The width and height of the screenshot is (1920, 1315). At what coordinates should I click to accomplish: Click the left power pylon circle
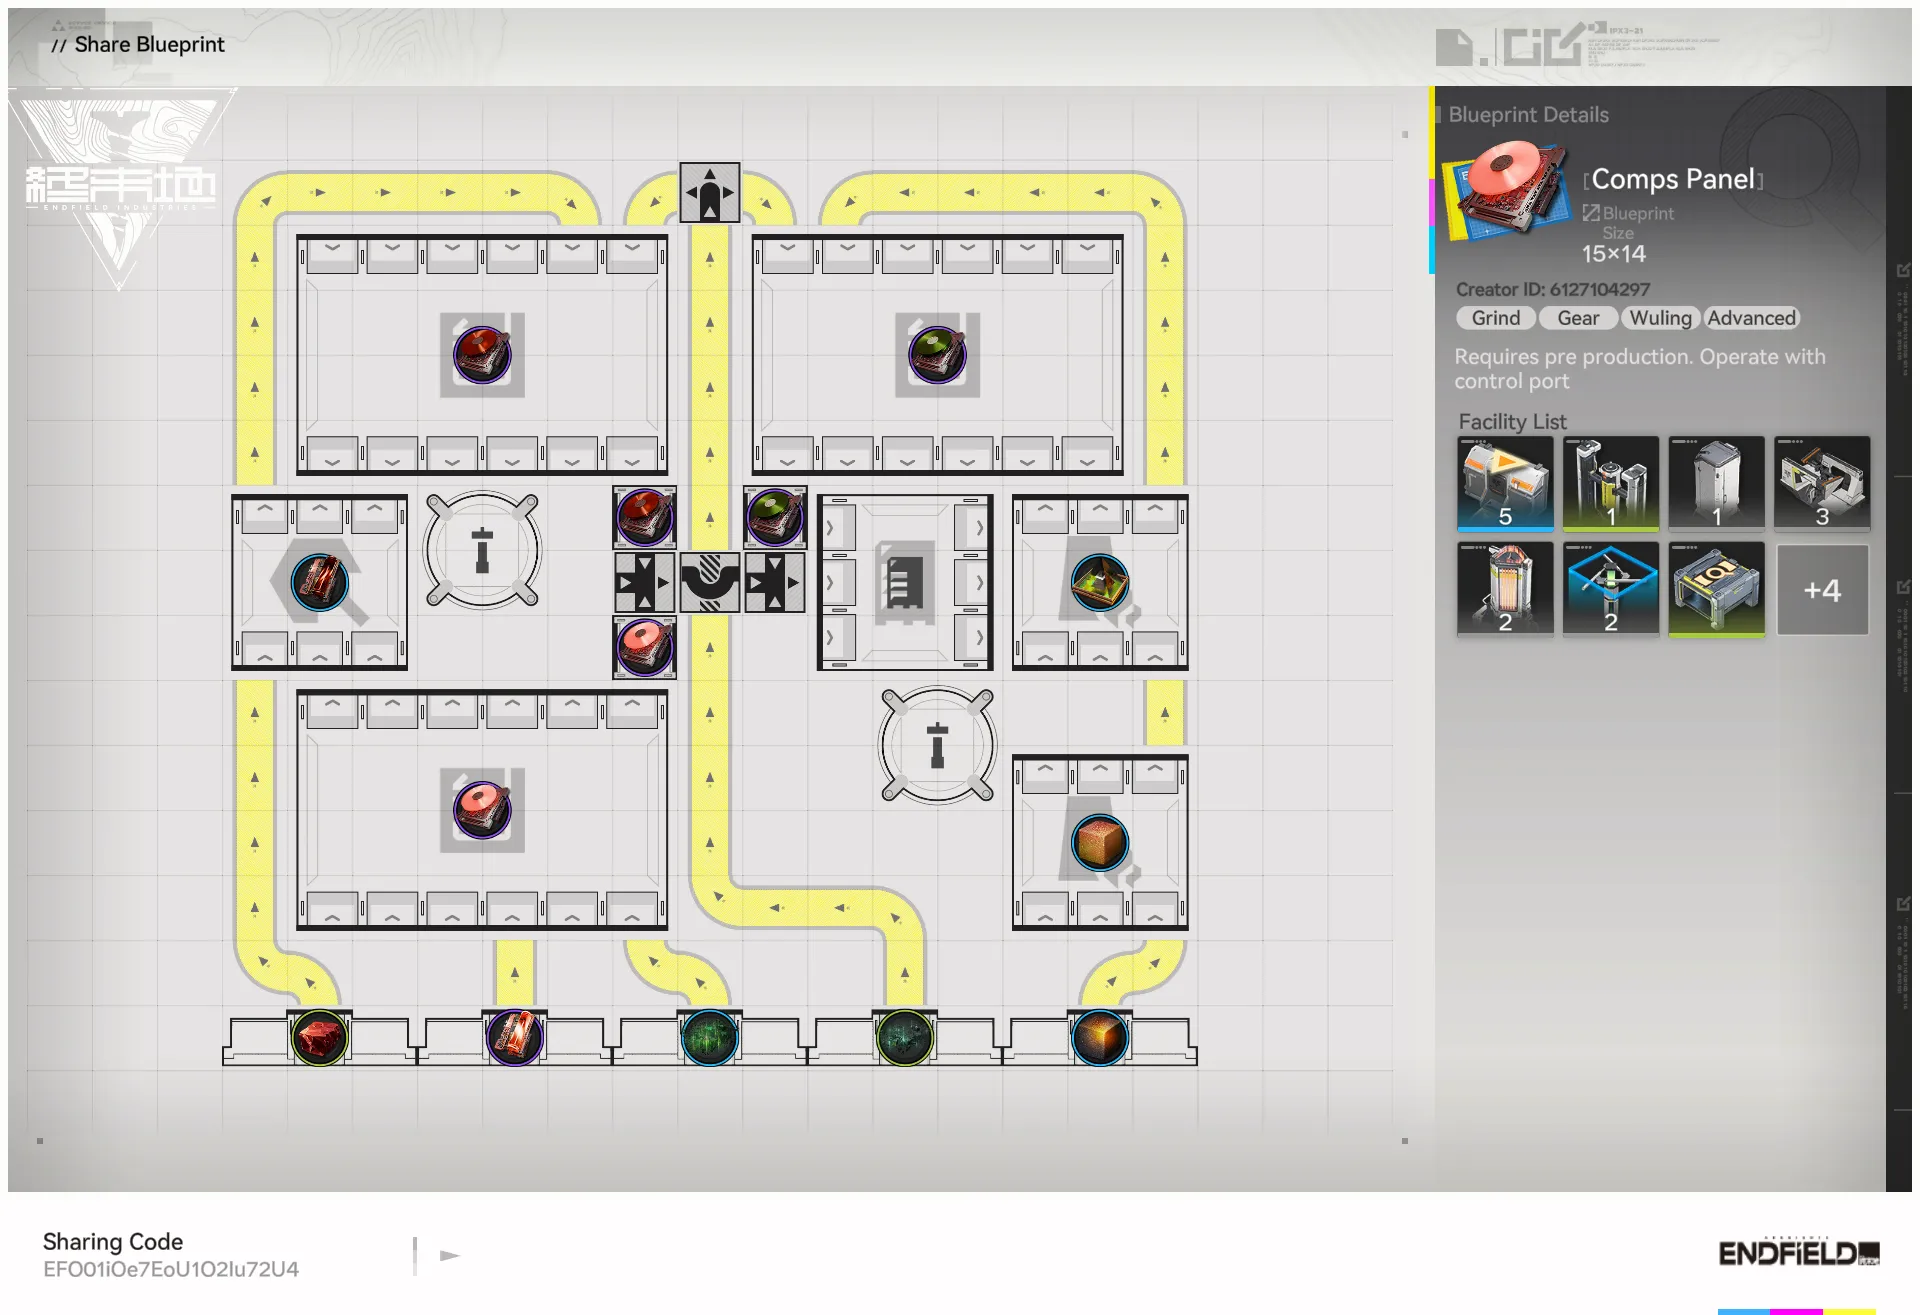482,549
